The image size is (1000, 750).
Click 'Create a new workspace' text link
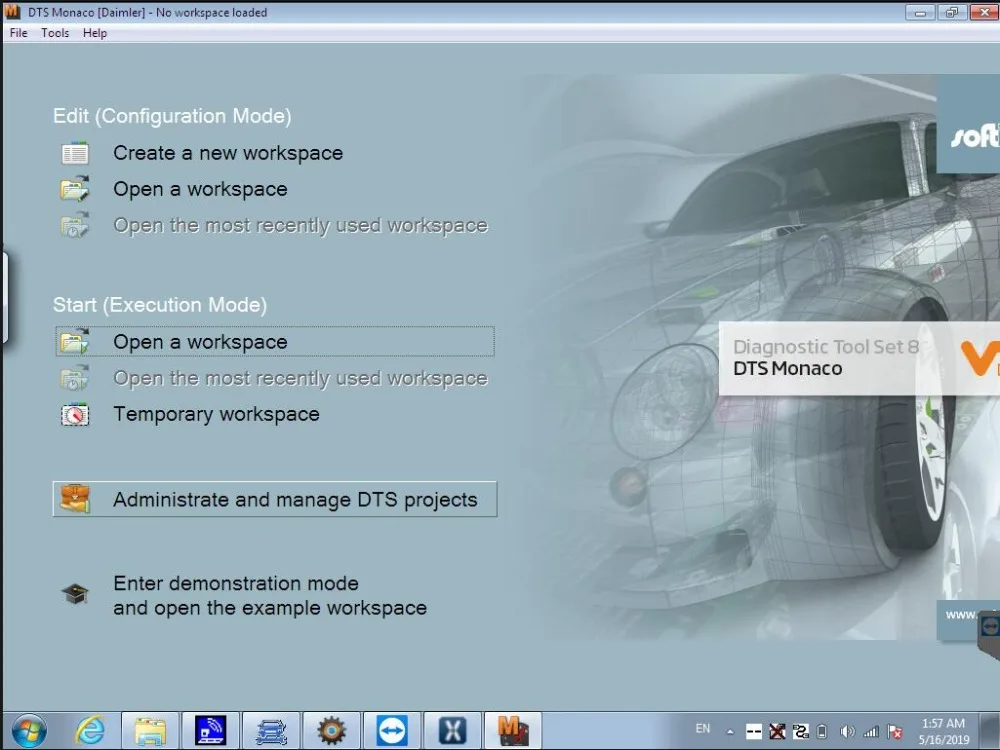click(x=228, y=153)
